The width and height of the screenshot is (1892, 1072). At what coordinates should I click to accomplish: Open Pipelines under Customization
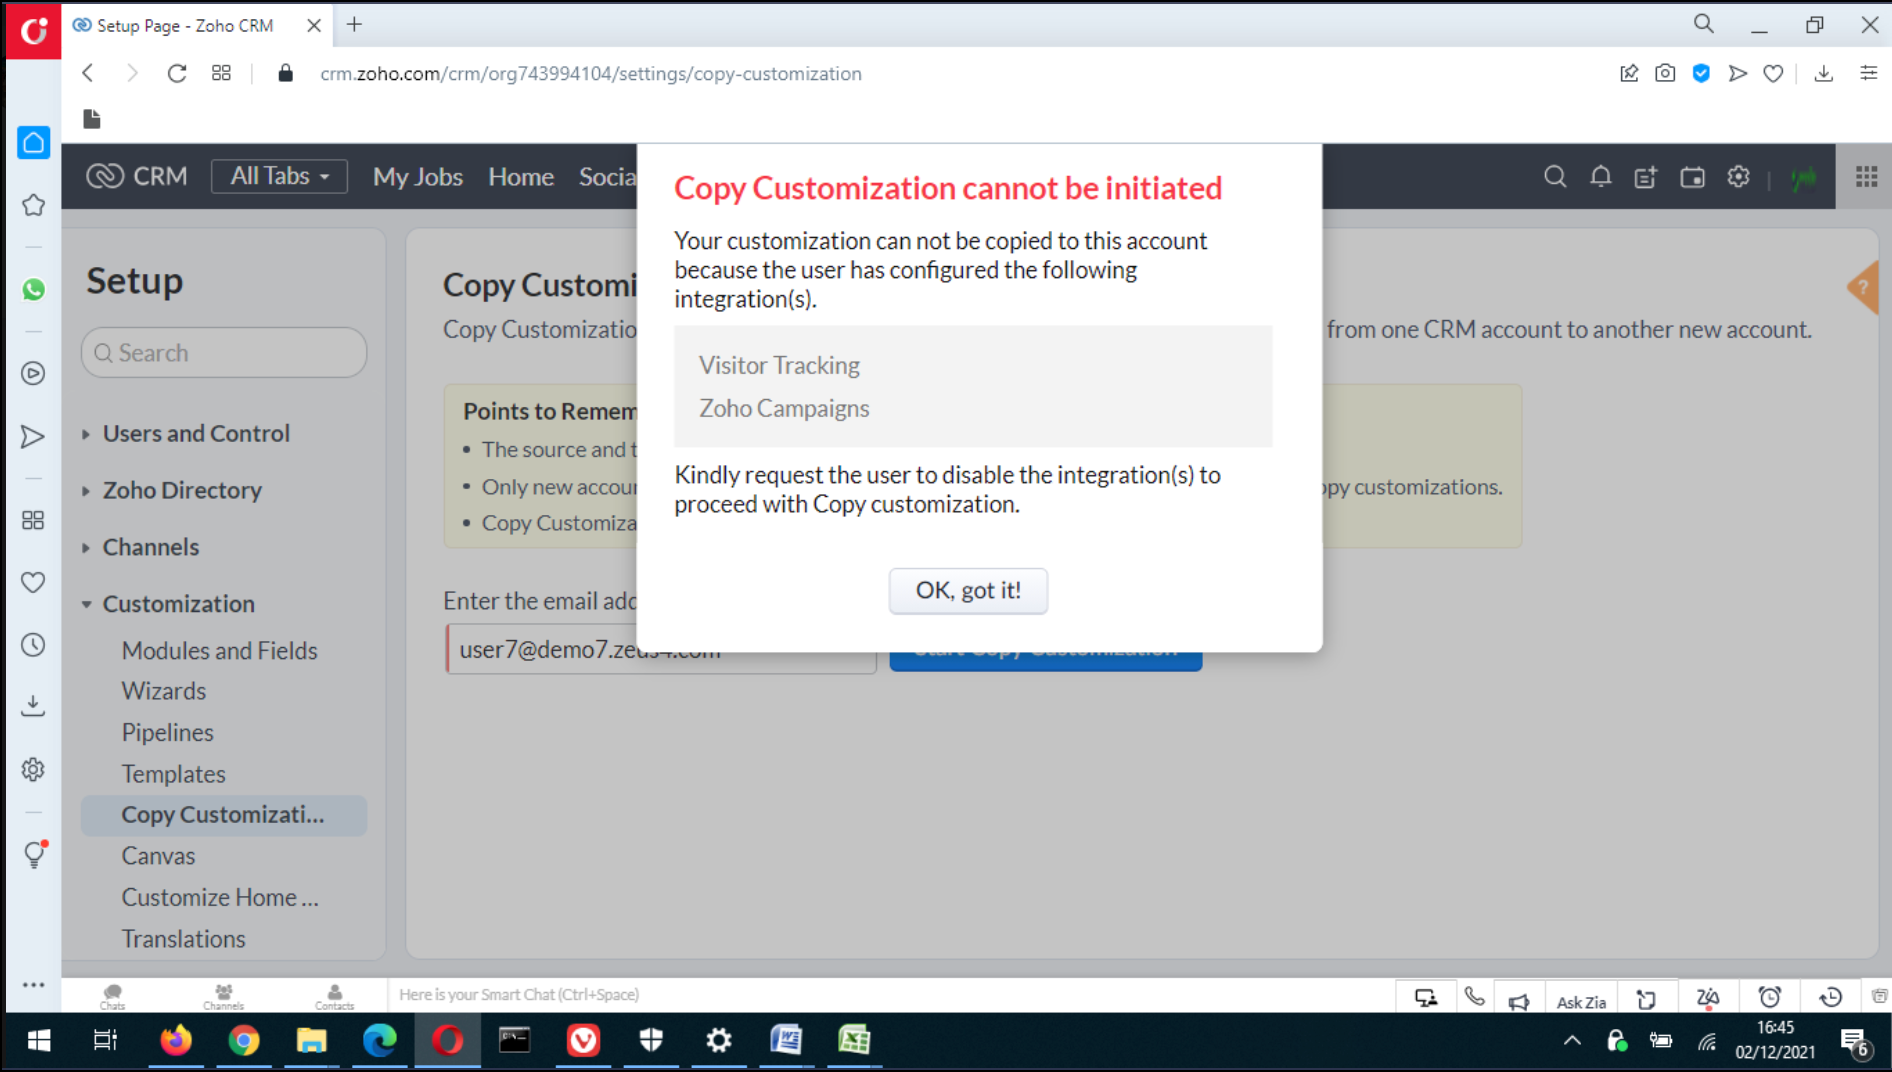coord(168,733)
